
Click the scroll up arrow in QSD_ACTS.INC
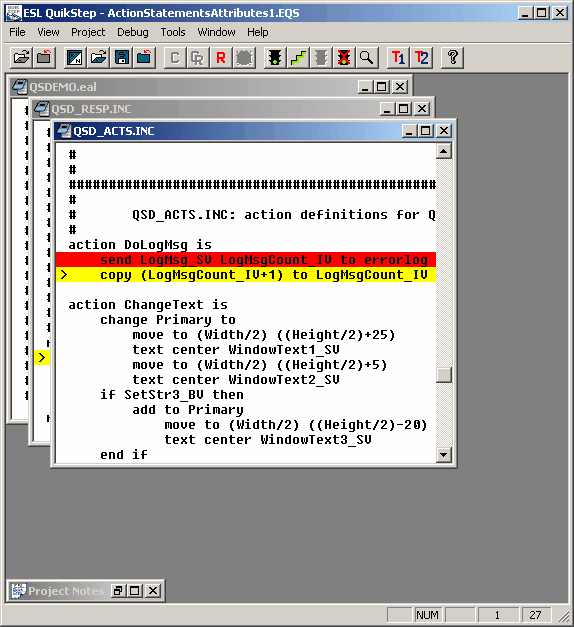pos(444,151)
